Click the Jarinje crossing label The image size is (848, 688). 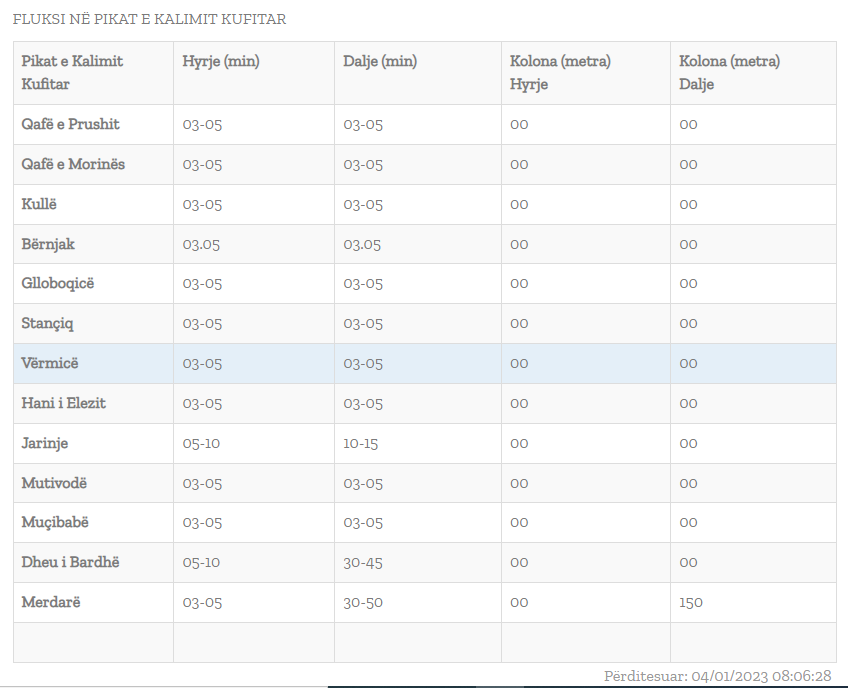[45, 443]
